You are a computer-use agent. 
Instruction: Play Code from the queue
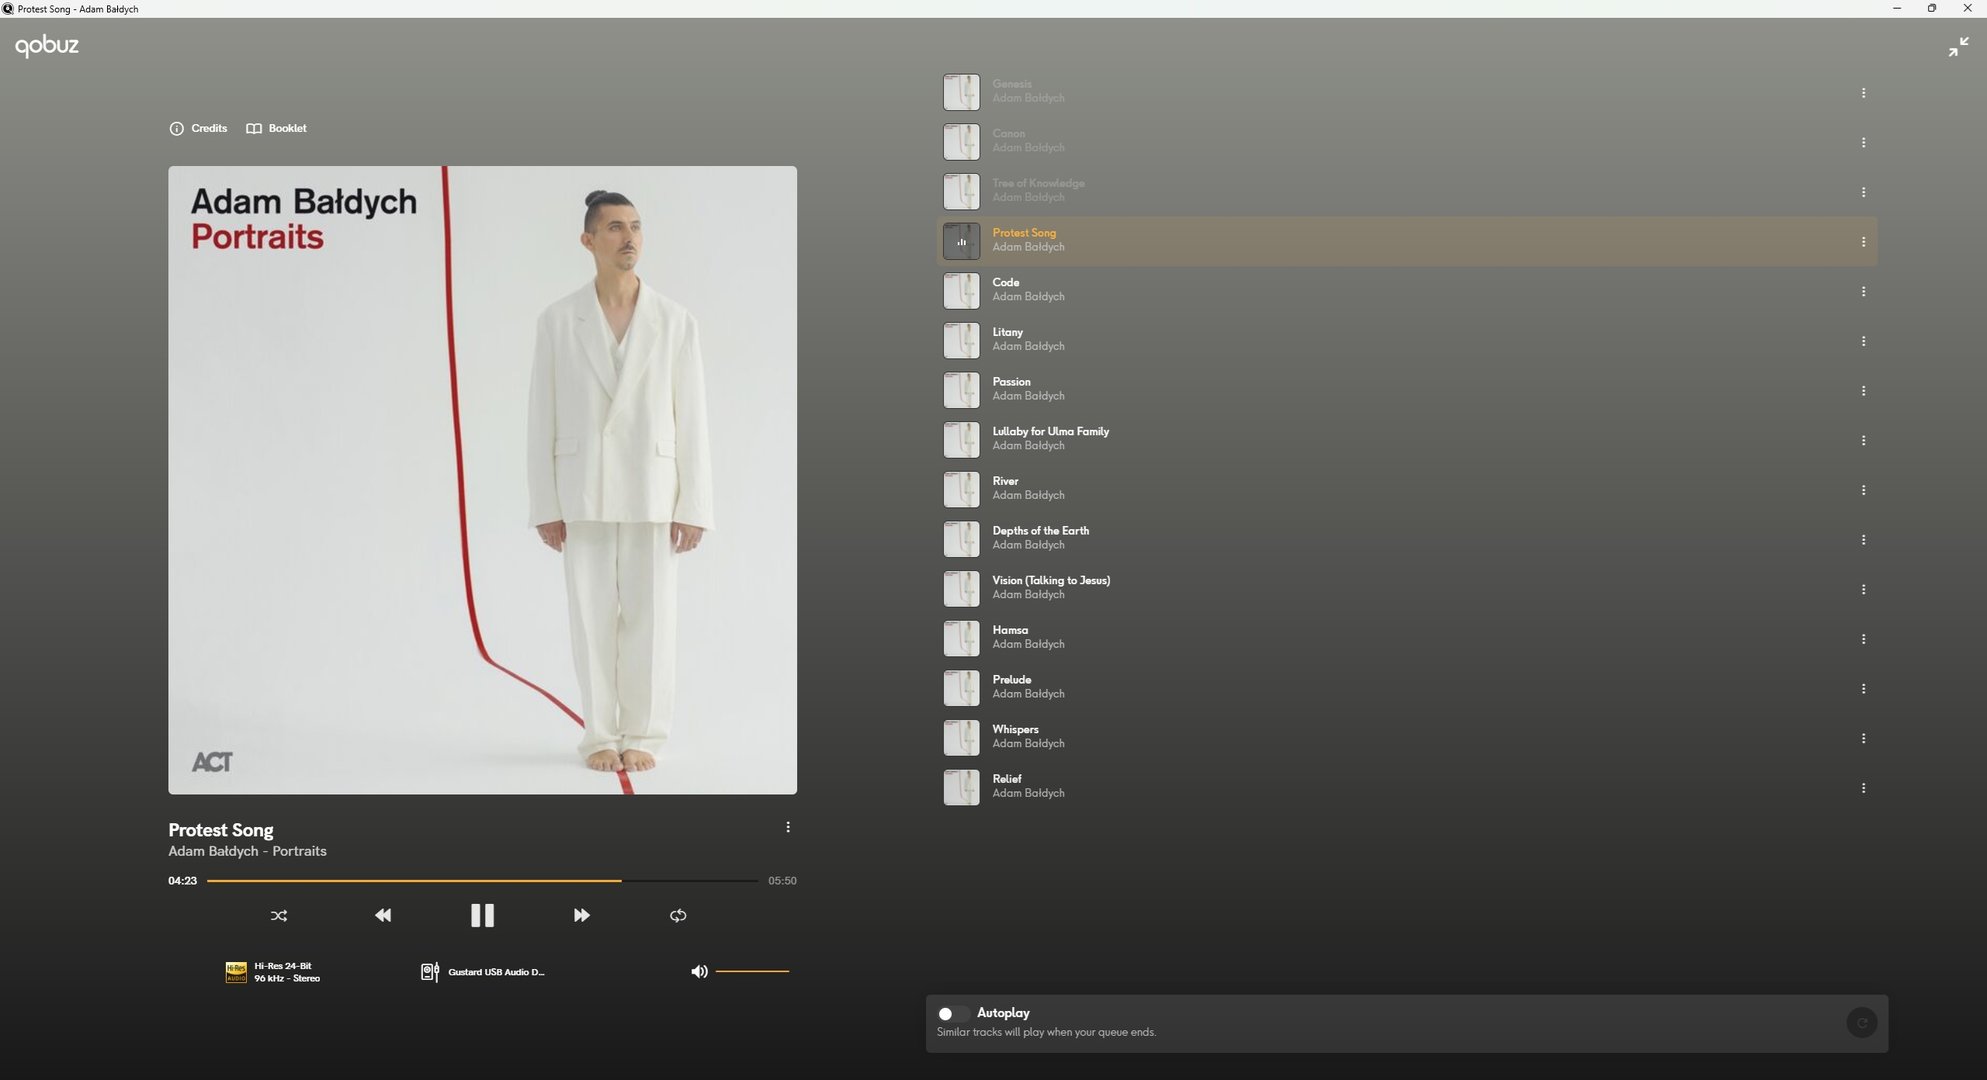pyautogui.click(x=1406, y=291)
